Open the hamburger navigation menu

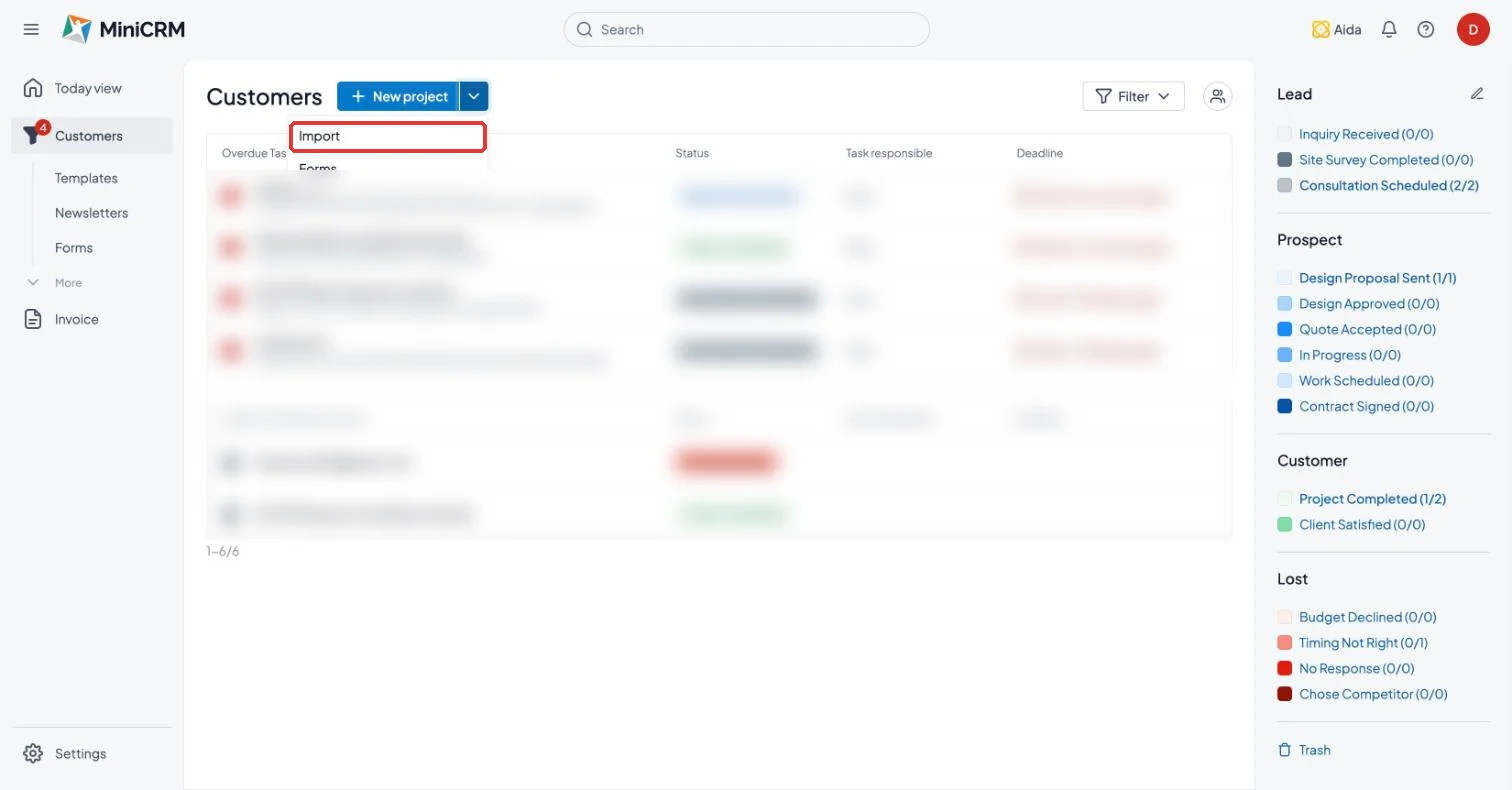pos(31,30)
